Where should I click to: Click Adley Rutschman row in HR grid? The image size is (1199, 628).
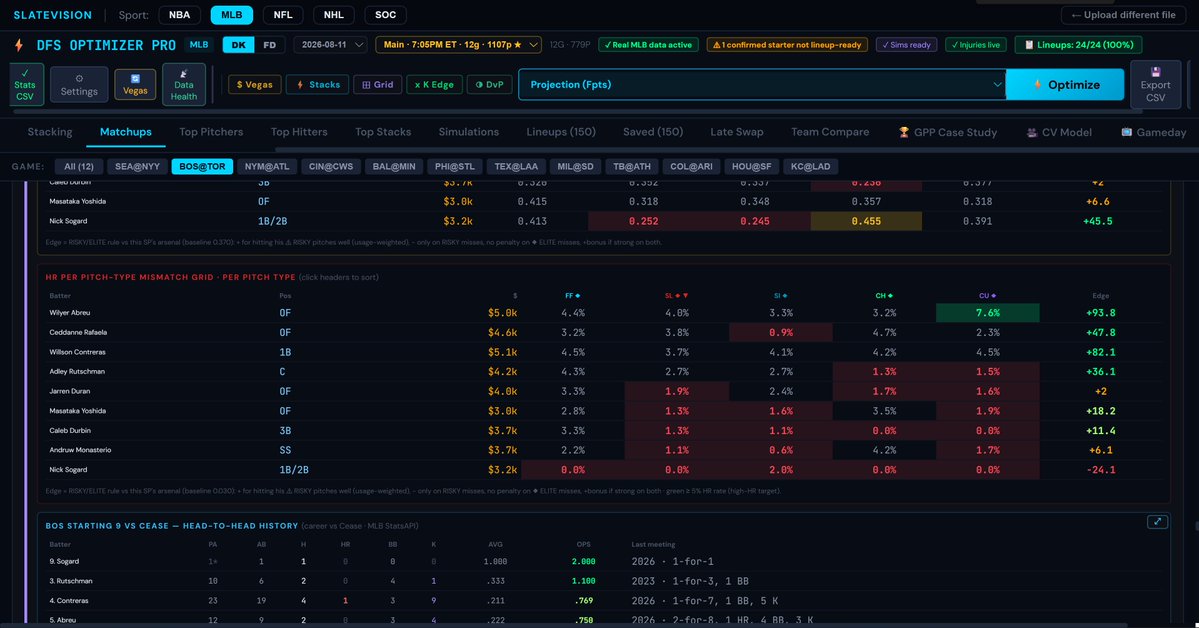[604, 372]
